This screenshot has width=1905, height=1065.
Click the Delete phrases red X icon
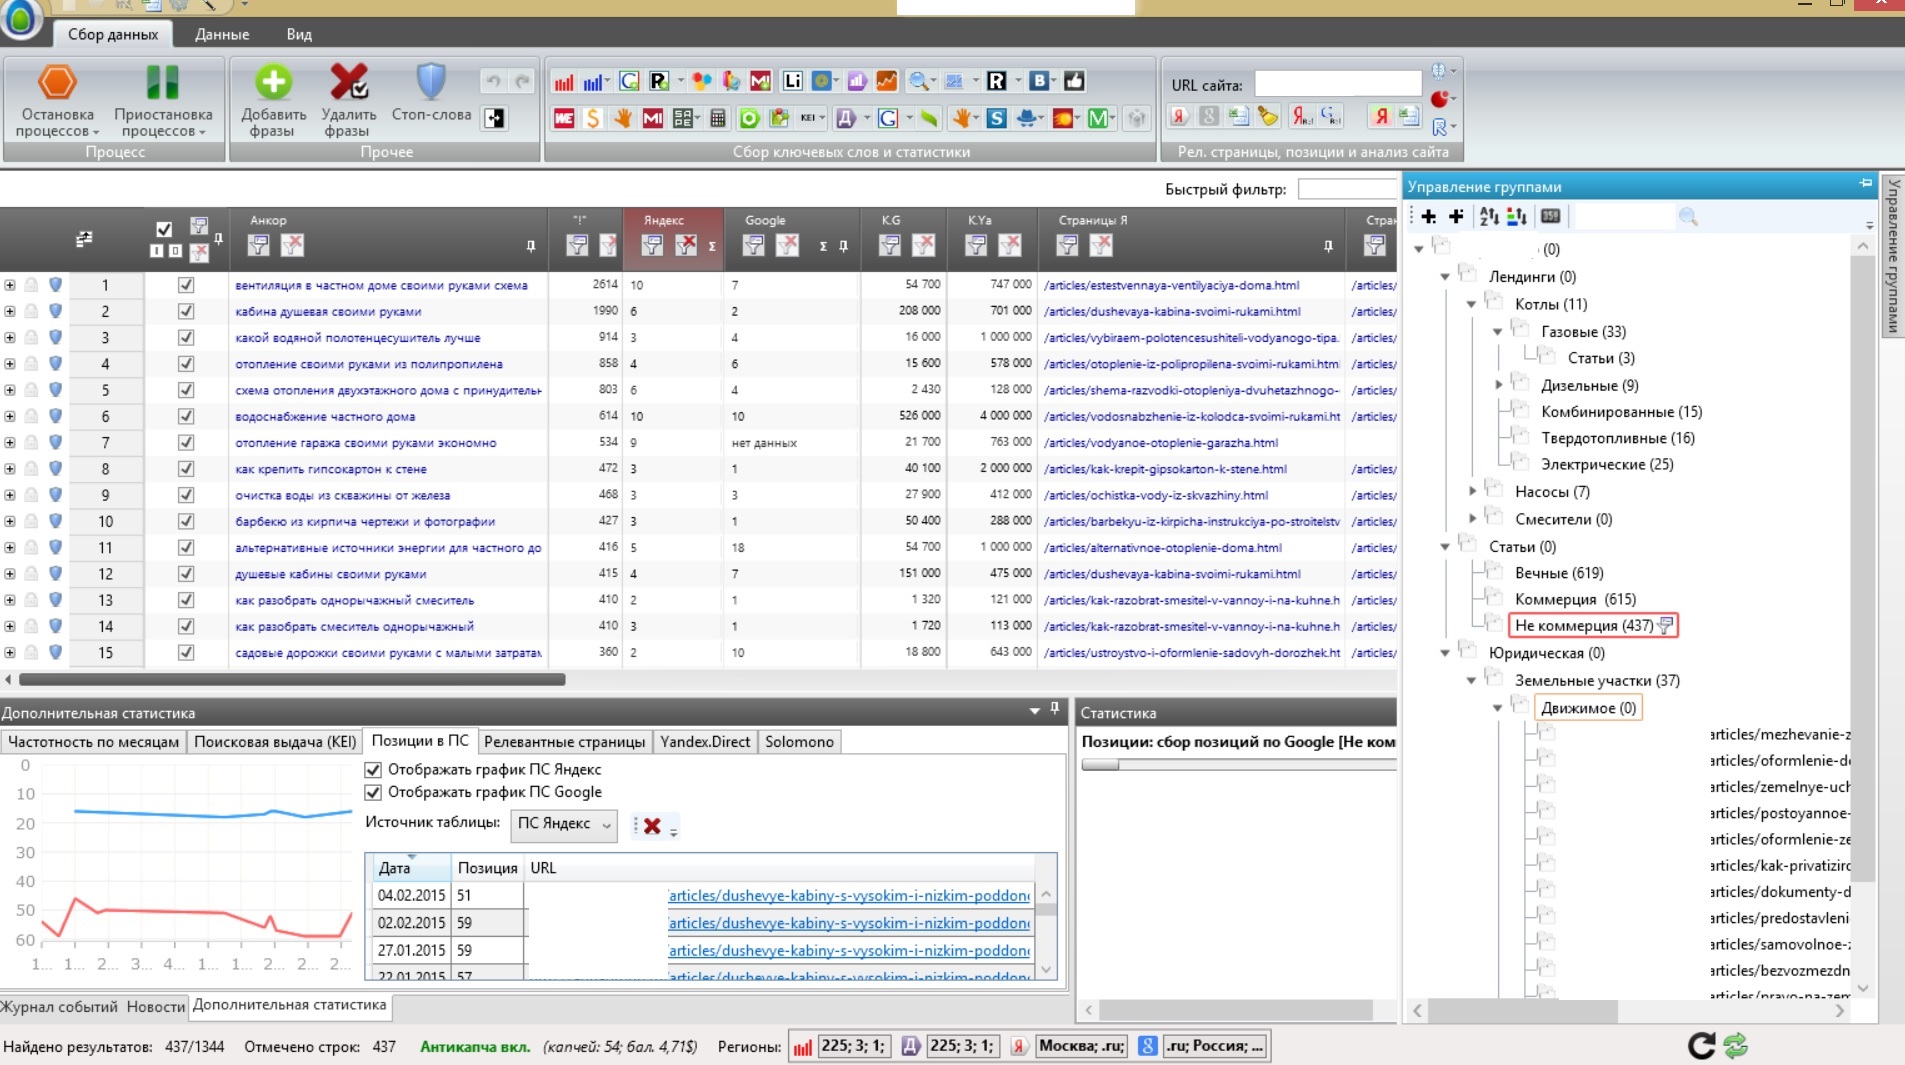349,82
